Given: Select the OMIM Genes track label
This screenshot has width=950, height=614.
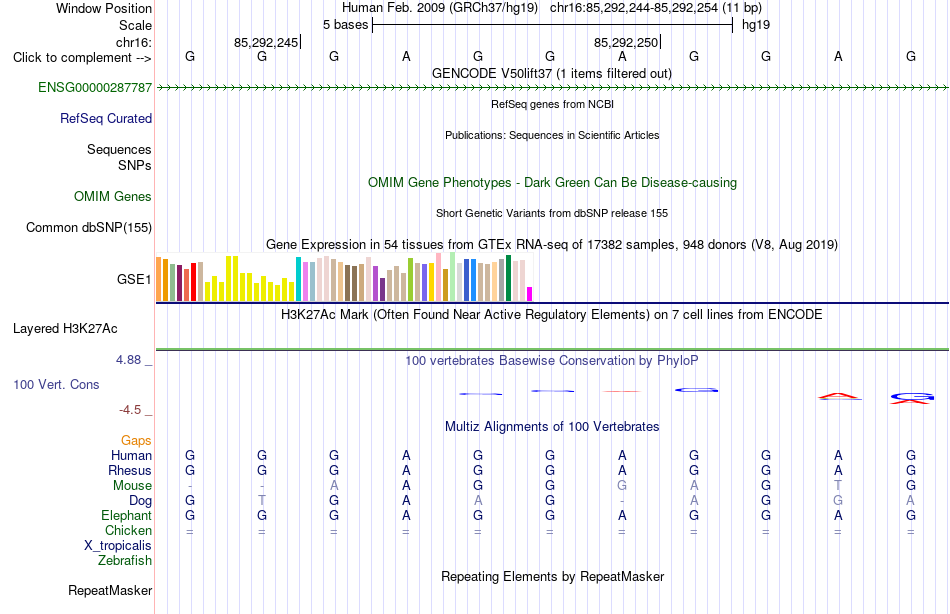Looking at the screenshot, I should (x=112, y=196).
